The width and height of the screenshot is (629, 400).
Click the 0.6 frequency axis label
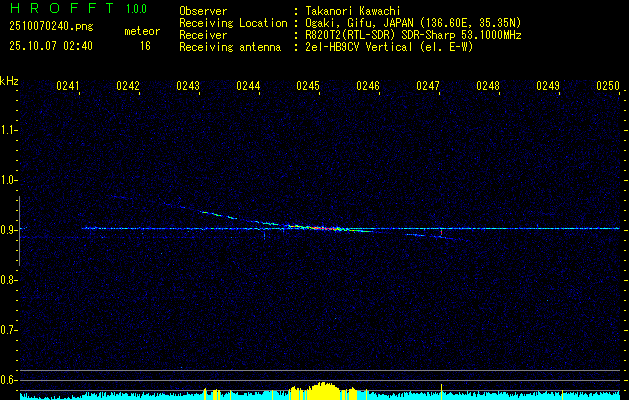[x=9, y=379]
